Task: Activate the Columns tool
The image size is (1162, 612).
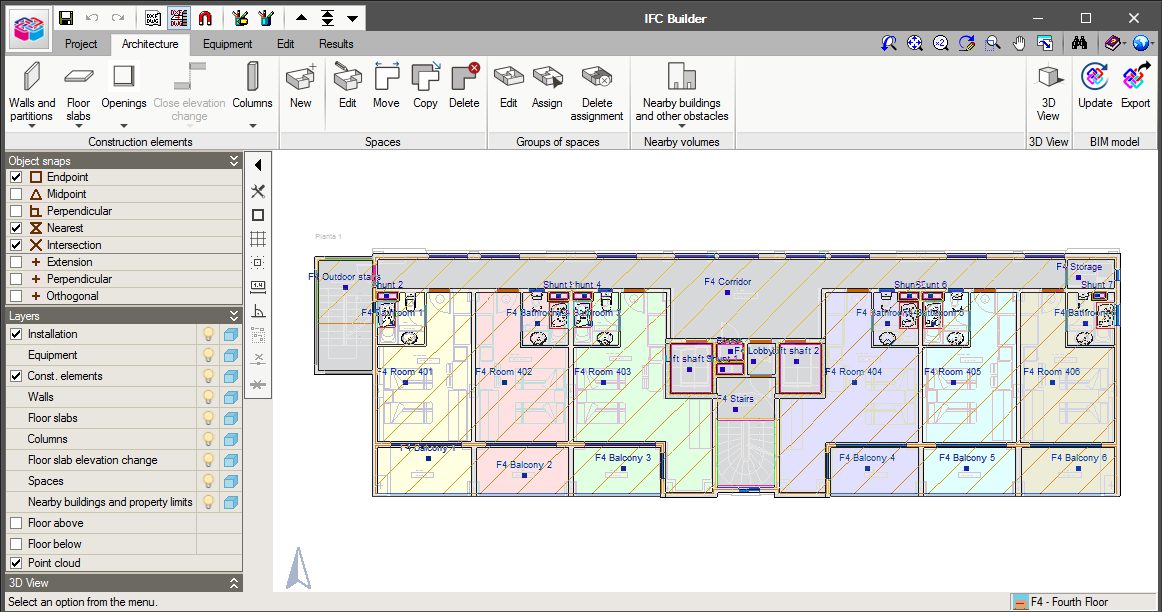Action: point(252,85)
